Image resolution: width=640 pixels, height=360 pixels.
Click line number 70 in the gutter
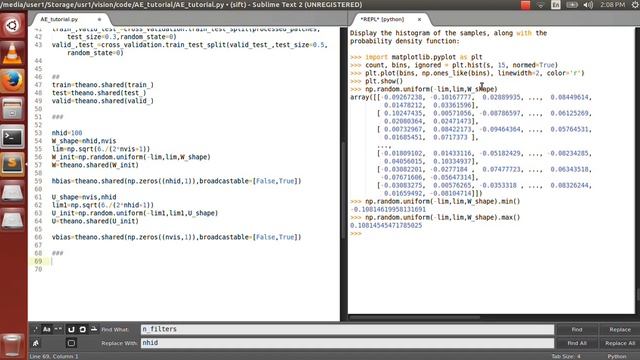38,269
